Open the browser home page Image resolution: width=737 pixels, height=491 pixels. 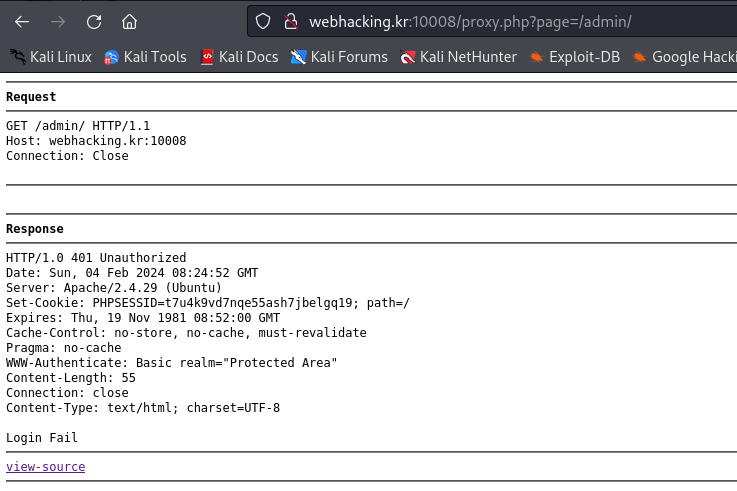tap(129, 22)
